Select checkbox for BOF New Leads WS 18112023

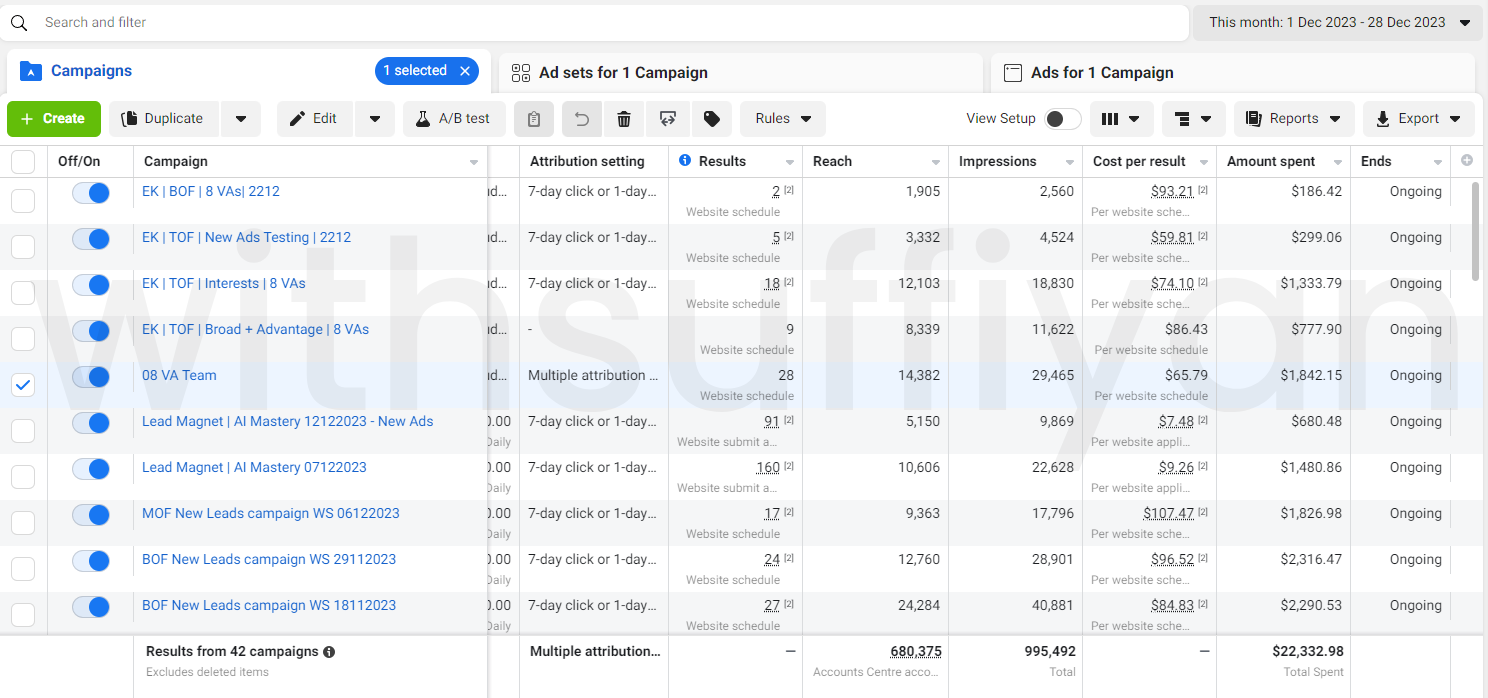pyautogui.click(x=23, y=615)
